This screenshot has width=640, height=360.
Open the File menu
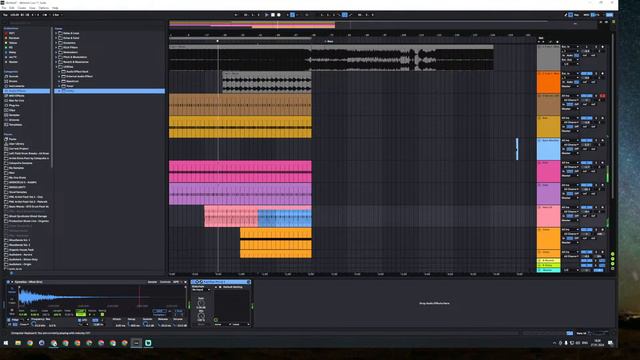(x=4, y=8)
